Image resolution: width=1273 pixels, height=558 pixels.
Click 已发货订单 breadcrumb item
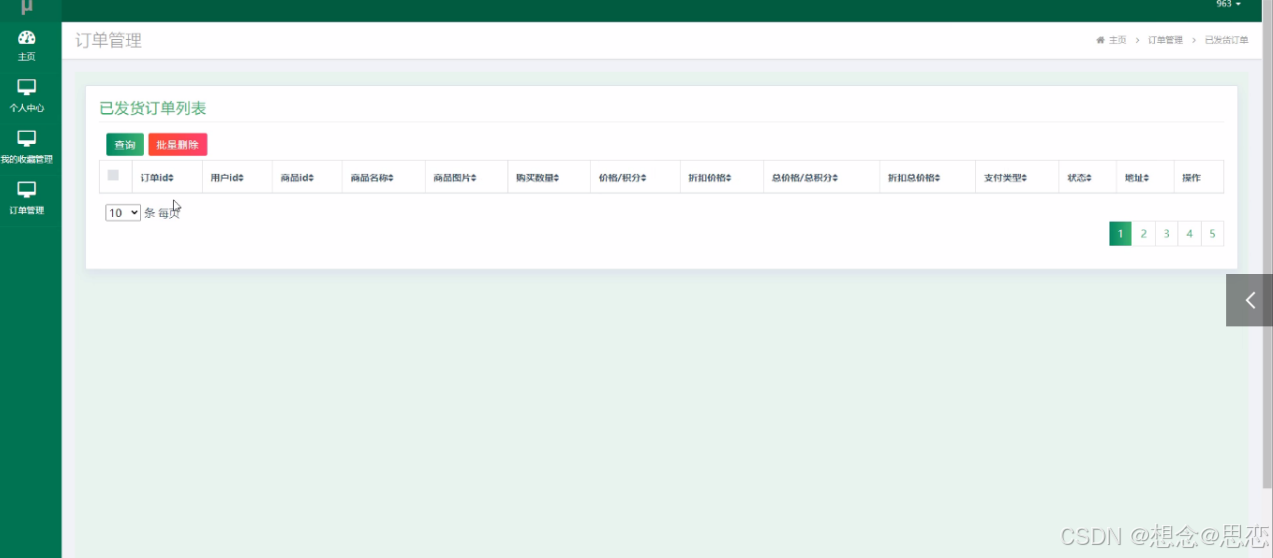pyautogui.click(x=1226, y=40)
